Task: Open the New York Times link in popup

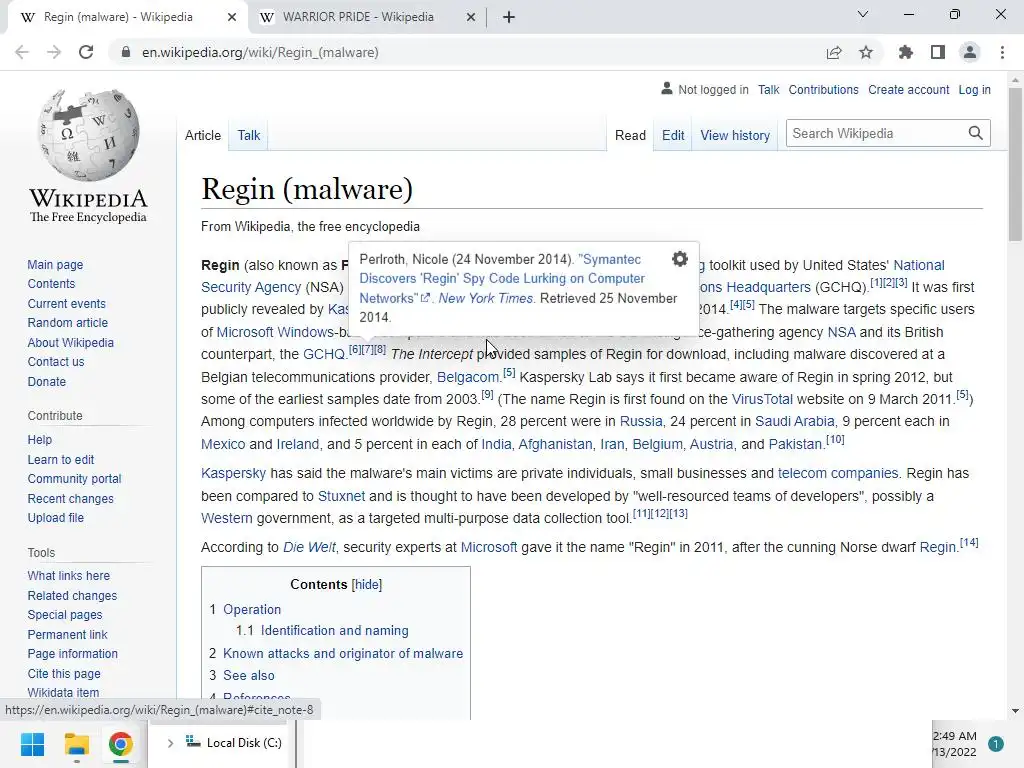Action: (485, 298)
